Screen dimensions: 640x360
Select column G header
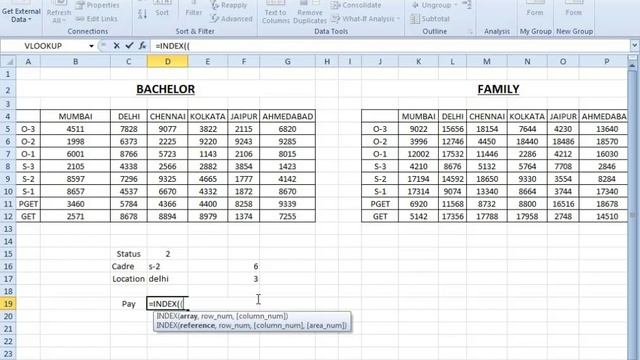[287, 62]
